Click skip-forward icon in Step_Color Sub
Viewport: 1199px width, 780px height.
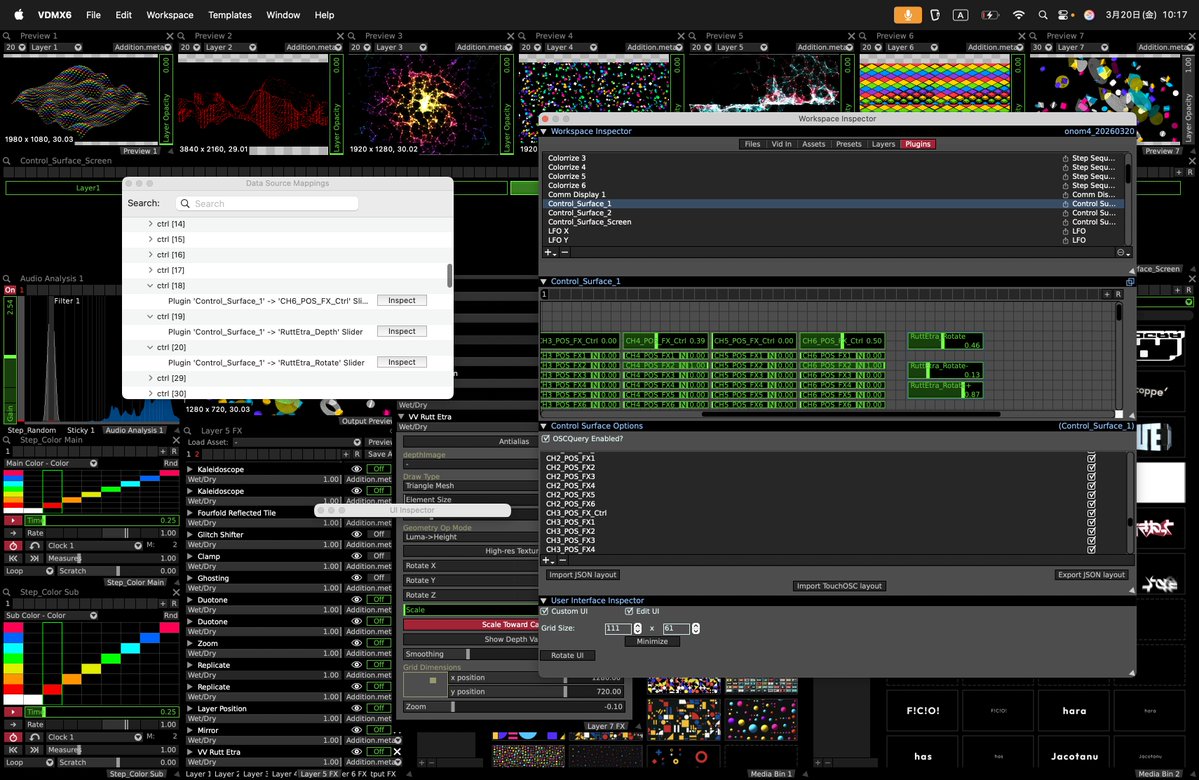tap(35, 750)
